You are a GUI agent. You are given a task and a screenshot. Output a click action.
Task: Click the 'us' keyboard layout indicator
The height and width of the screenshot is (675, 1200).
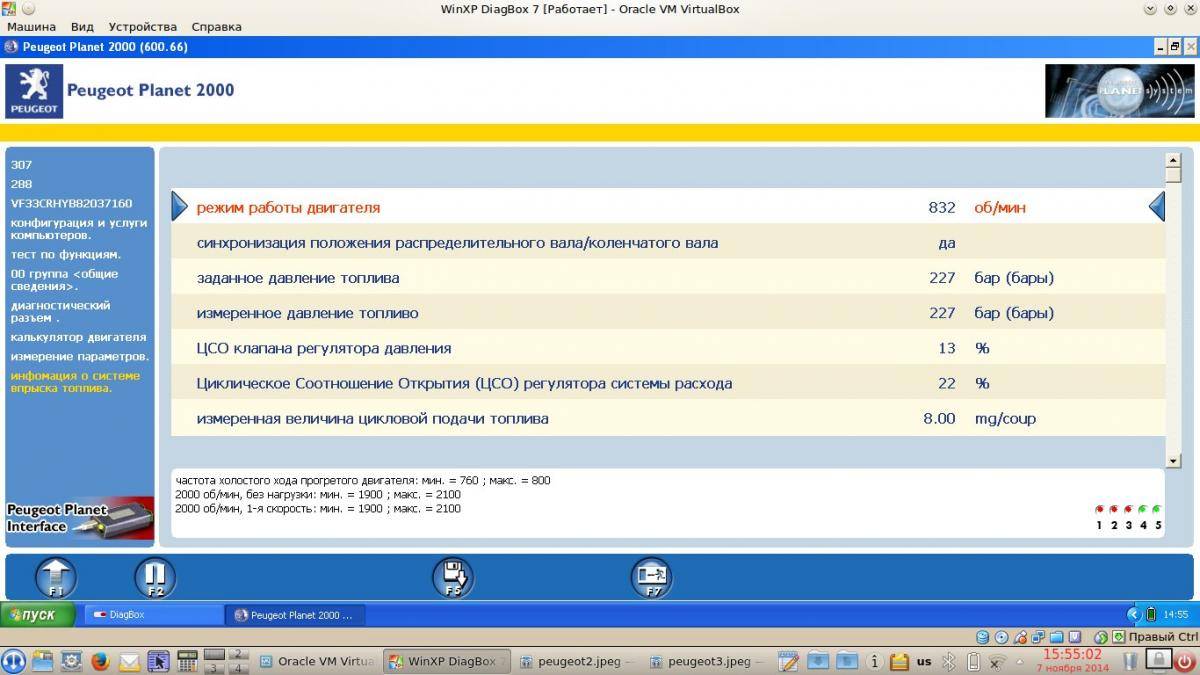(924, 661)
